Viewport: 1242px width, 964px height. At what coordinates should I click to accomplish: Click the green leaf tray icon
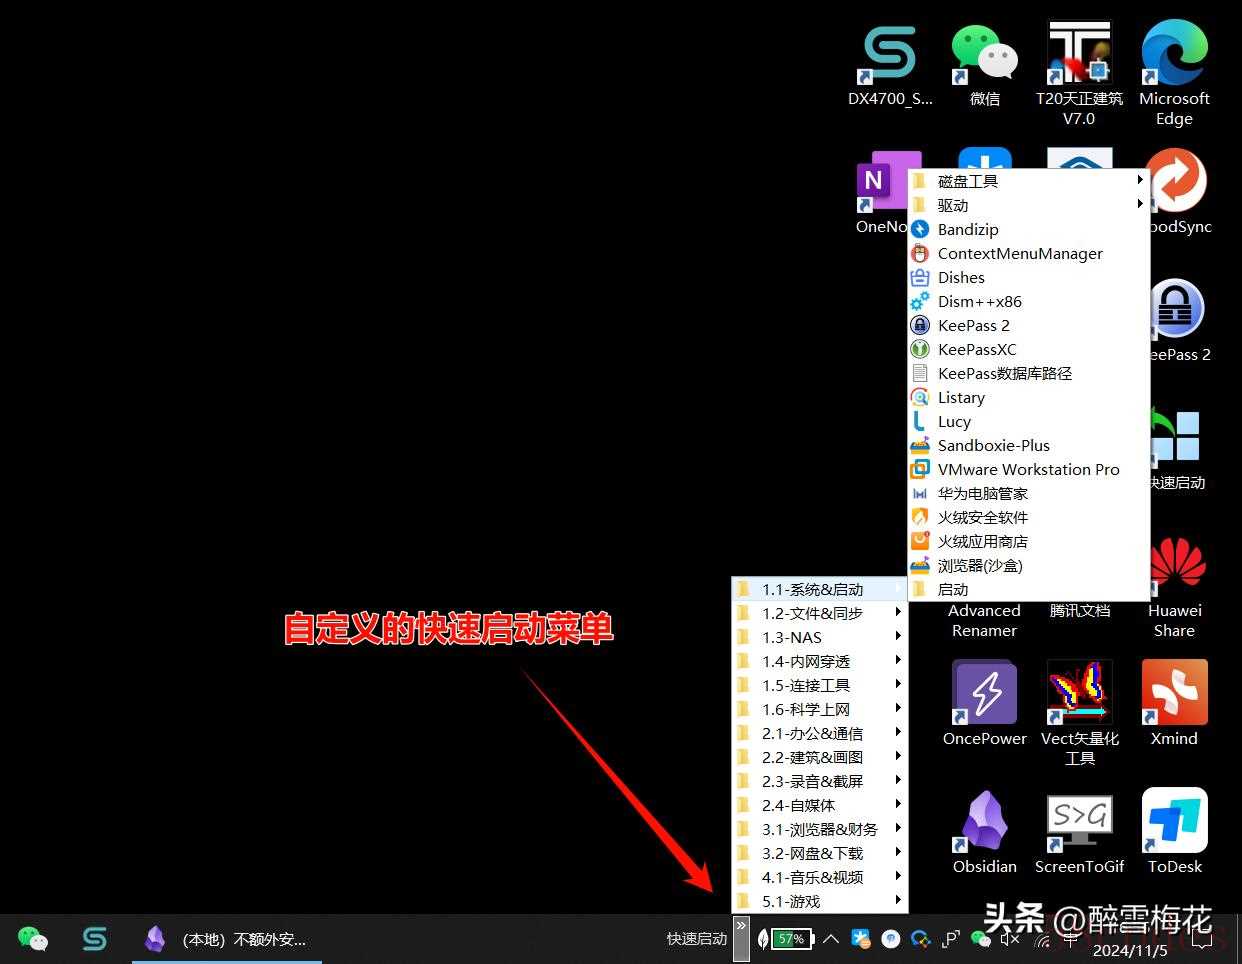click(763, 939)
